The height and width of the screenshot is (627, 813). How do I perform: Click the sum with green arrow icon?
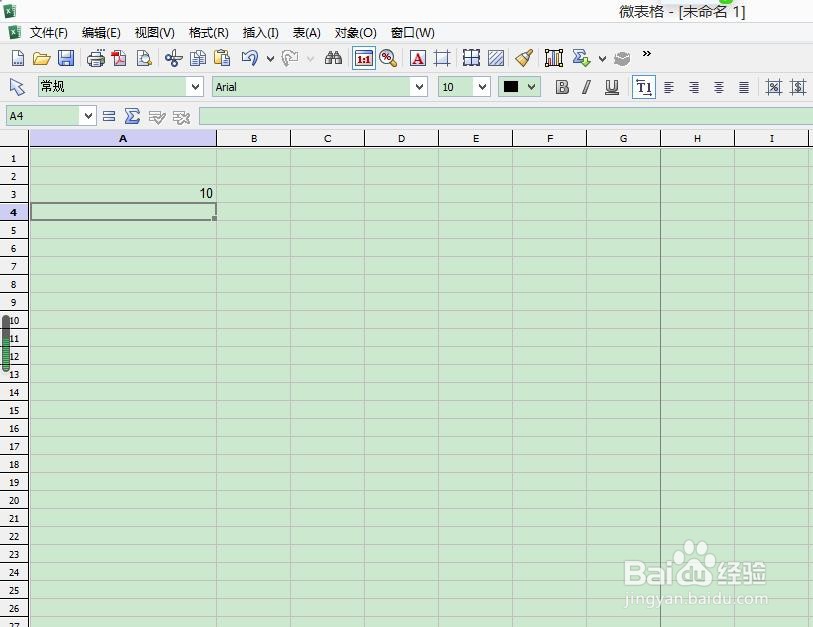(x=582, y=58)
